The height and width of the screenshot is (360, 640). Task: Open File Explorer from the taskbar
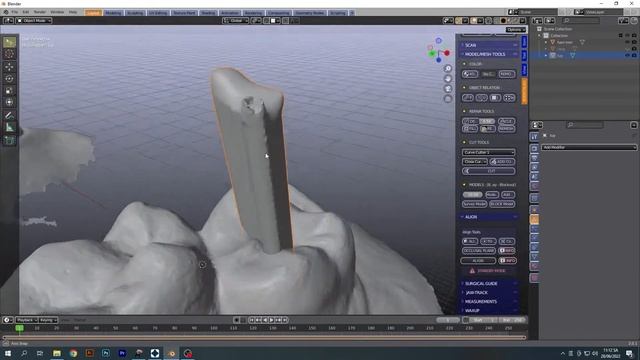click(57, 353)
